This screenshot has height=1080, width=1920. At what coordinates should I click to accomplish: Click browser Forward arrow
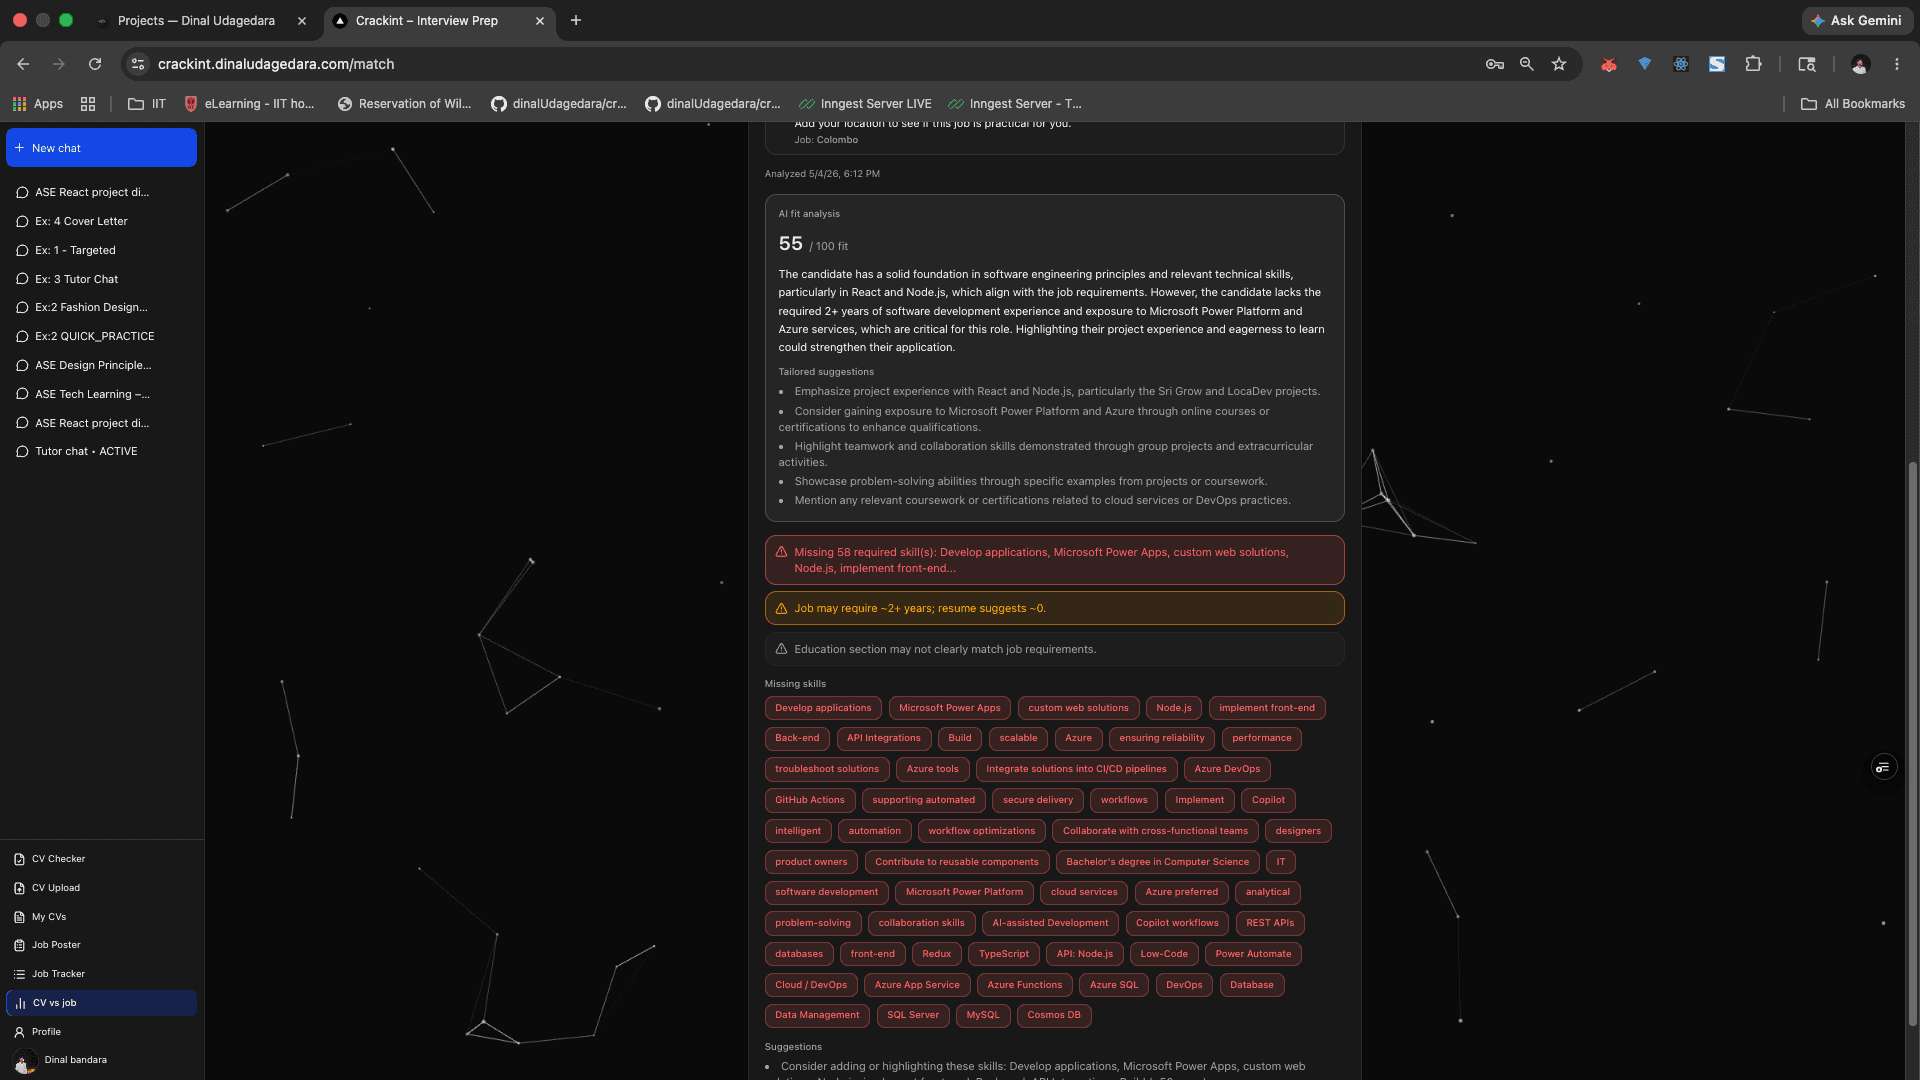pyautogui.click(x=59, y=64)
